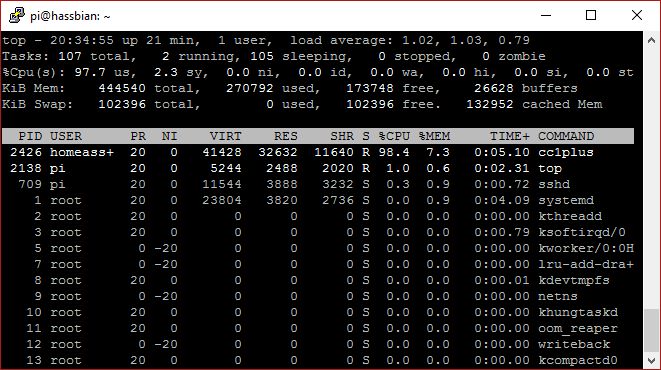Click the 23804 VIRT value for systemd
The width and height of the screenshot is (661, 370).
coord(222,200)
